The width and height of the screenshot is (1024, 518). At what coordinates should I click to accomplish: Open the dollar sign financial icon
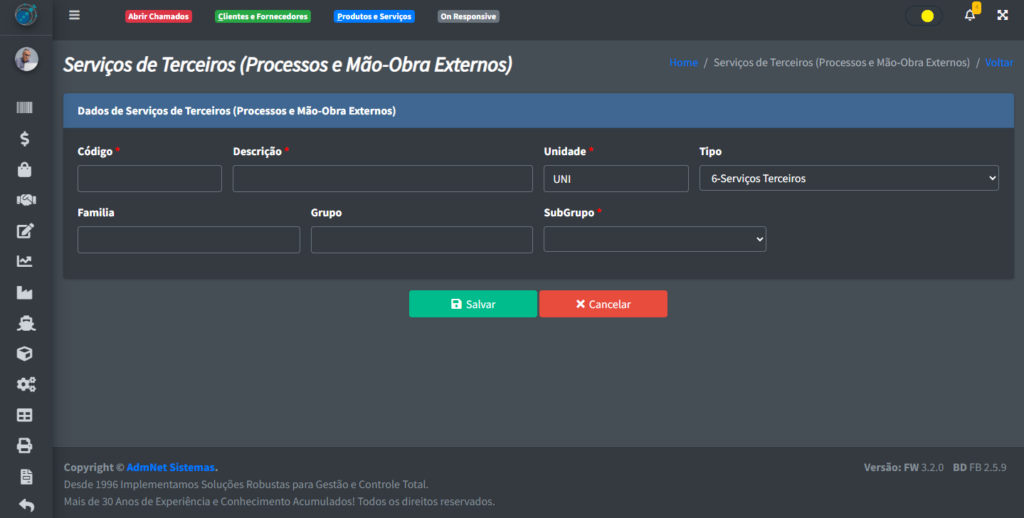click(x=26, y=139)
